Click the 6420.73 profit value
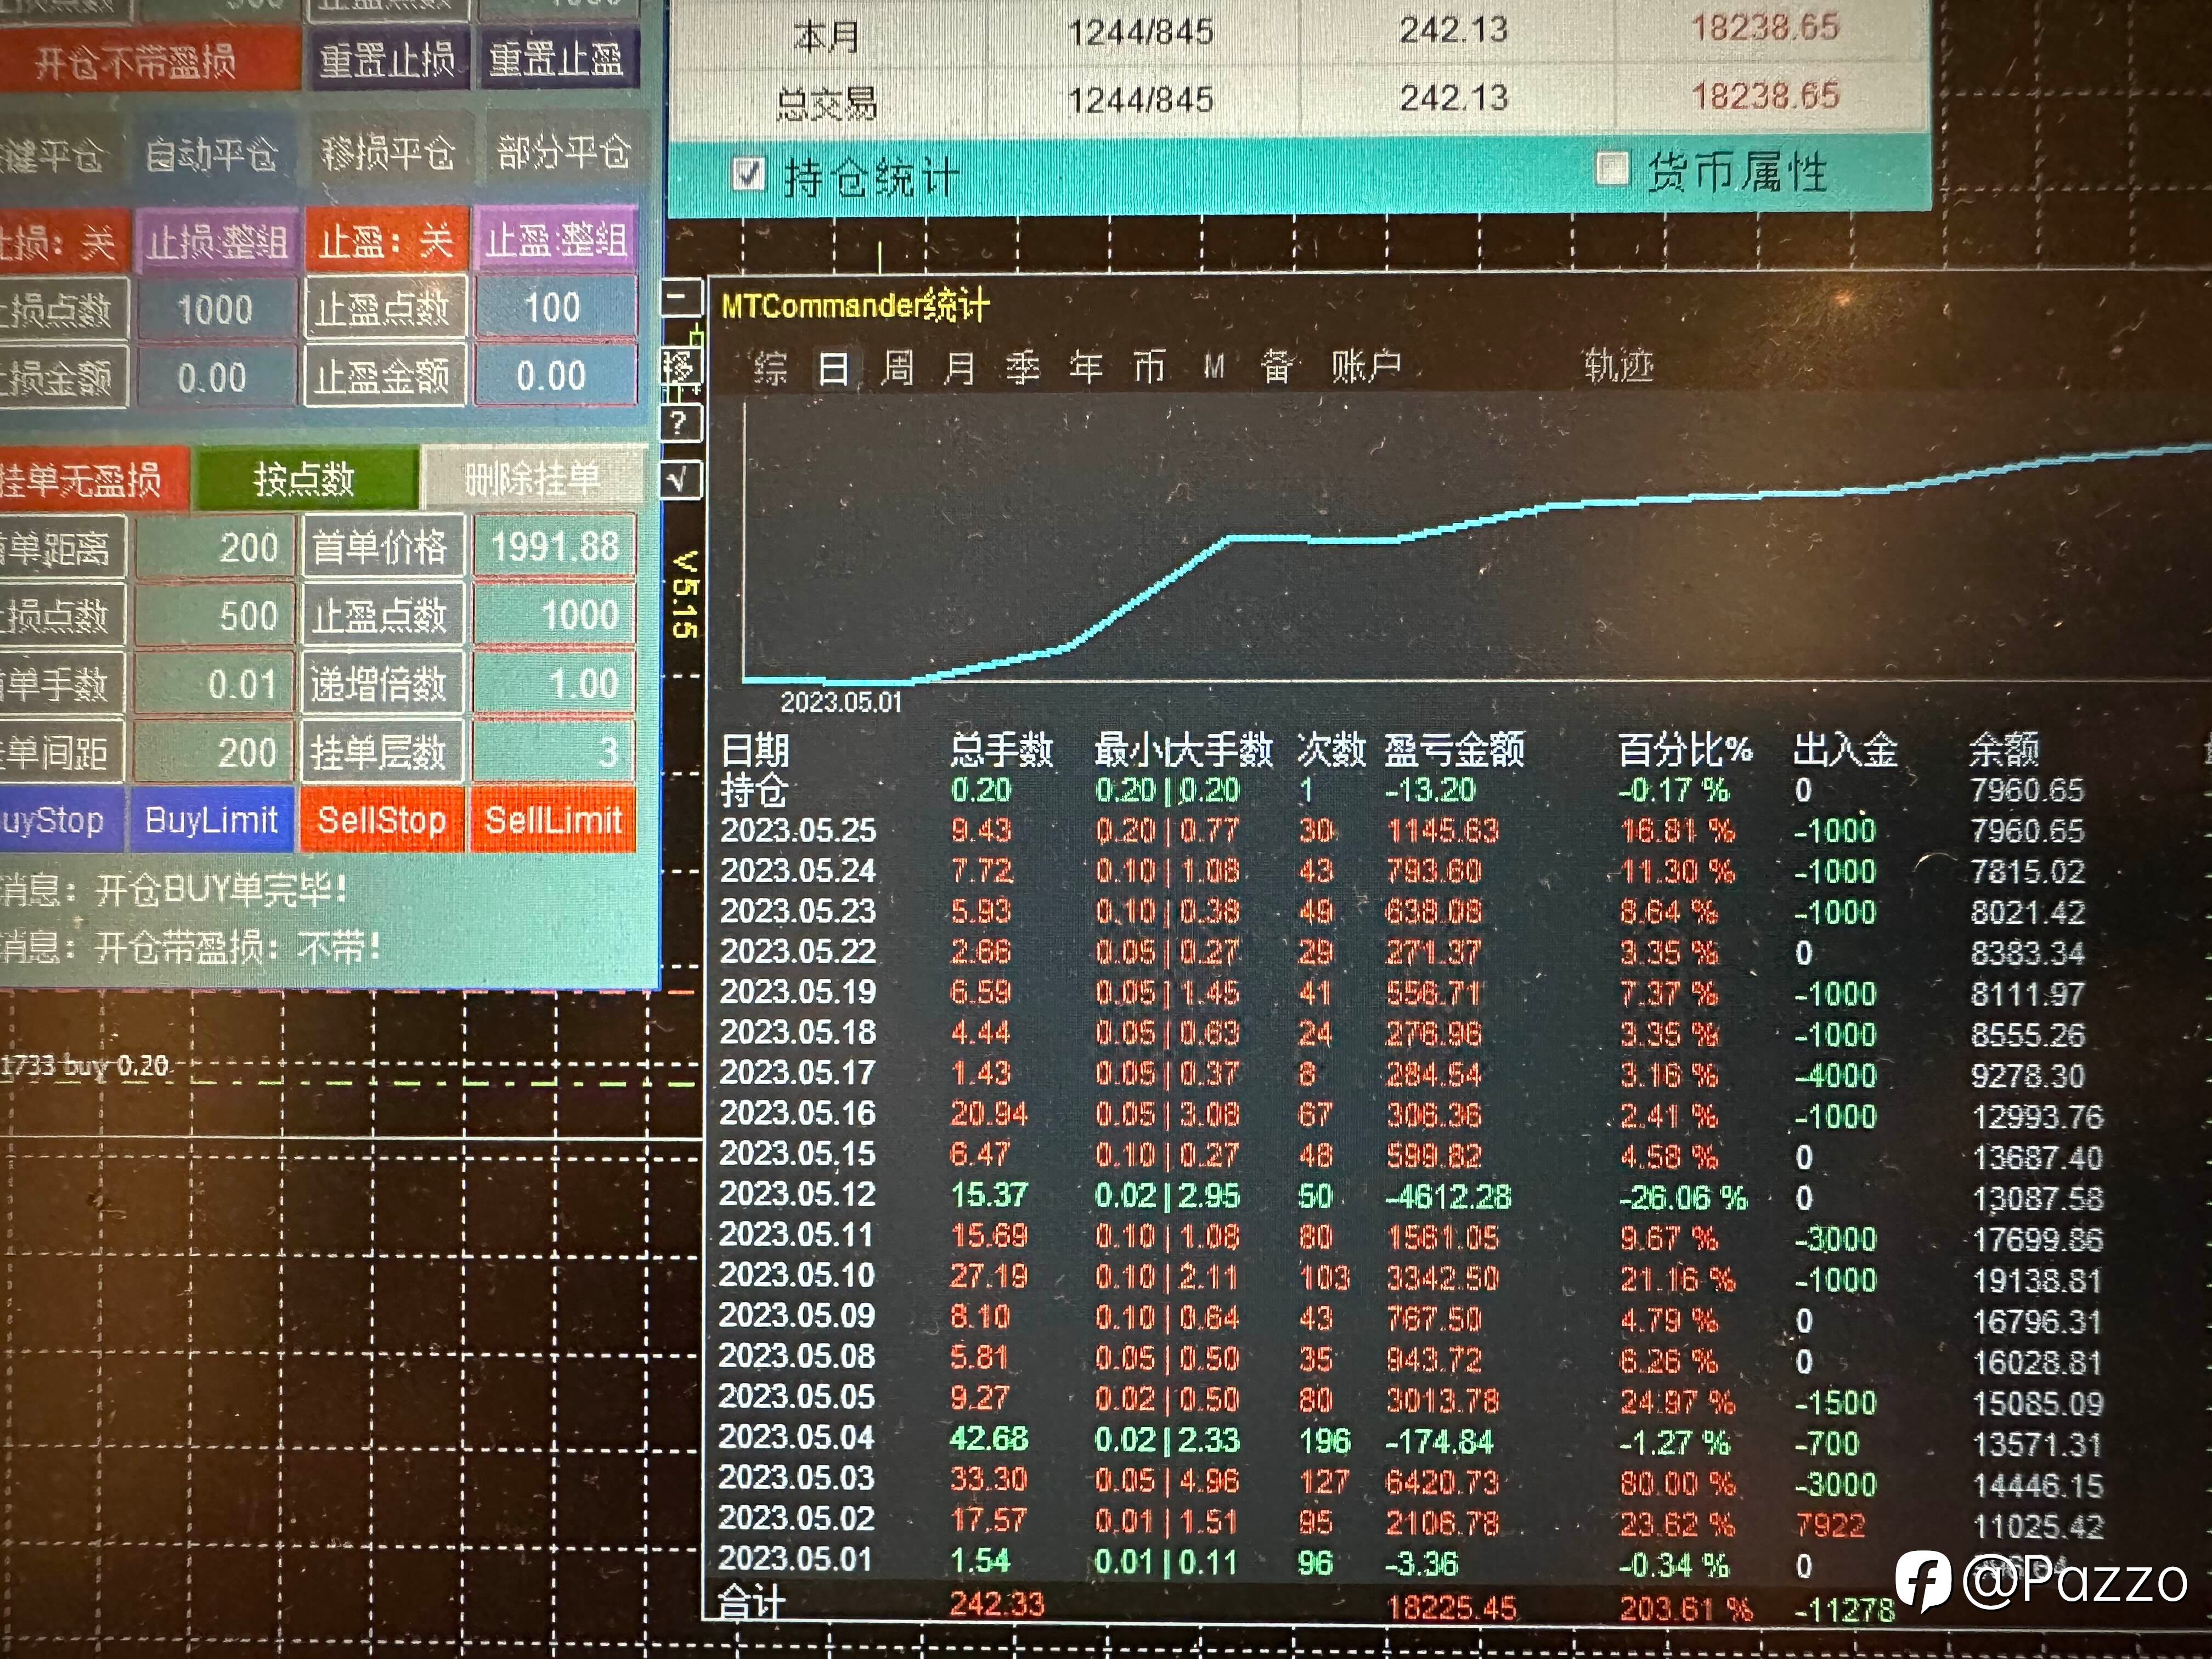The width and height of the screenshot is (2212, 1659). coord(1442,1481)
